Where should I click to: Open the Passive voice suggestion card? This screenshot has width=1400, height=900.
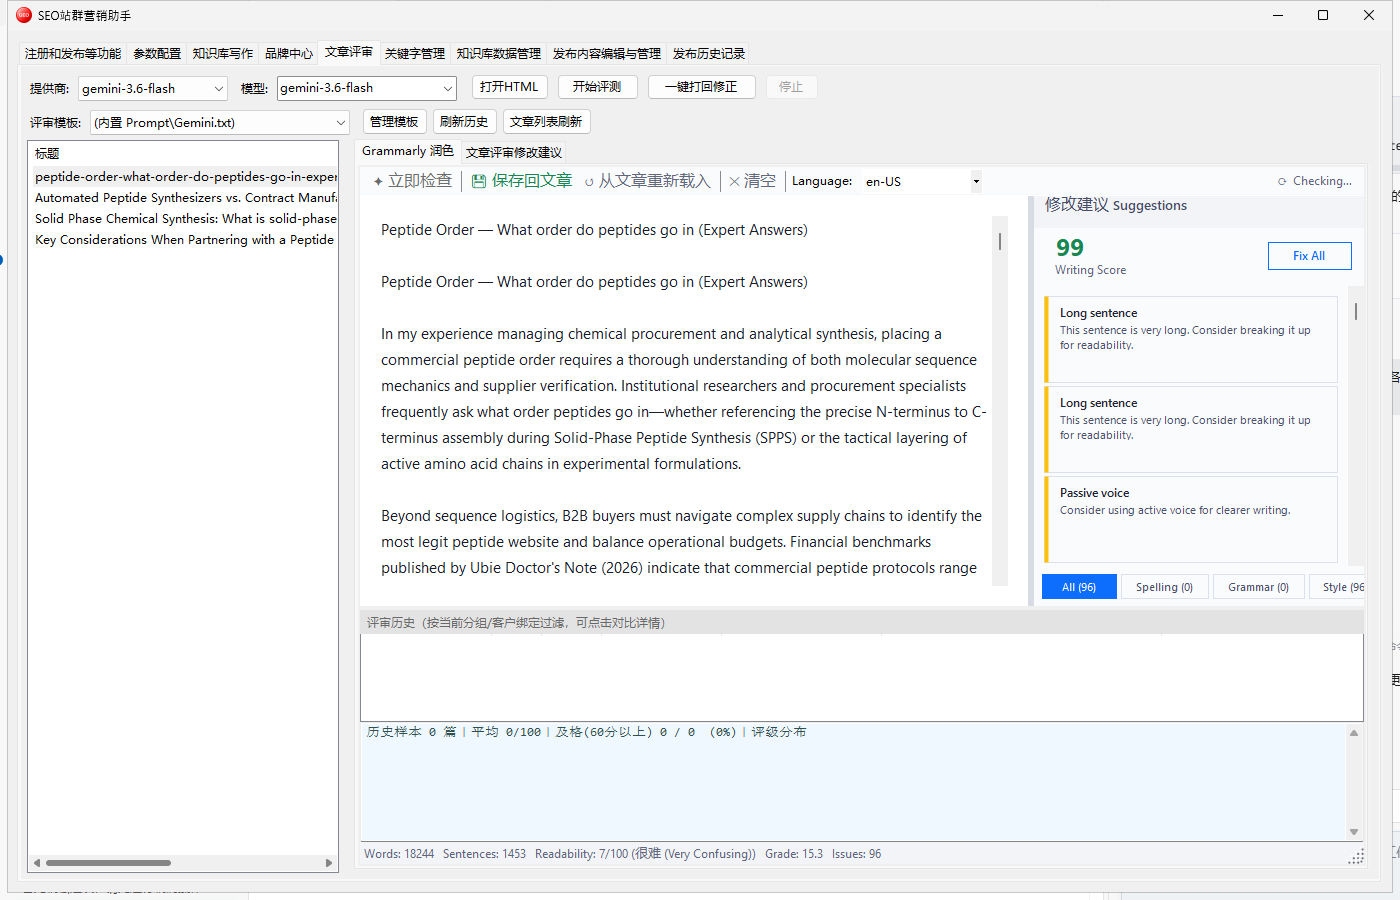point(1191,519)
